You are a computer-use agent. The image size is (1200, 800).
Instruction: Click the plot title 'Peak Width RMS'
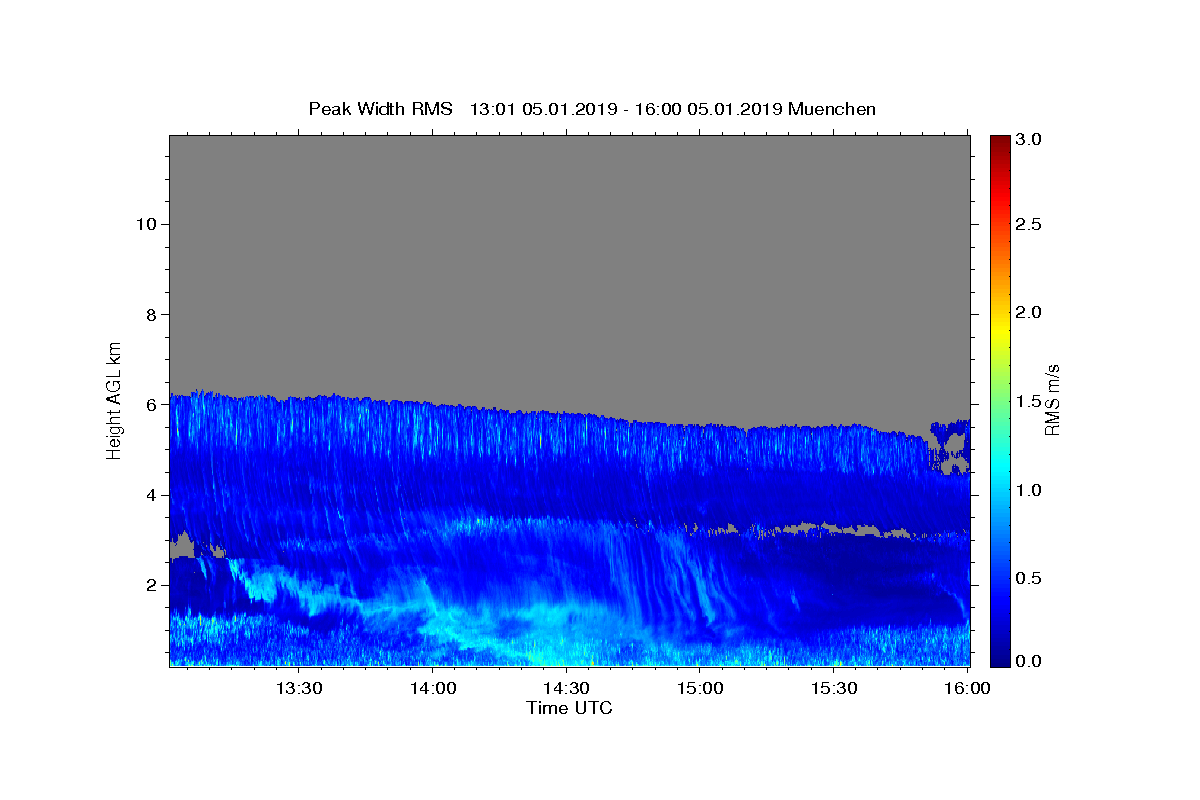pos(380,109)
